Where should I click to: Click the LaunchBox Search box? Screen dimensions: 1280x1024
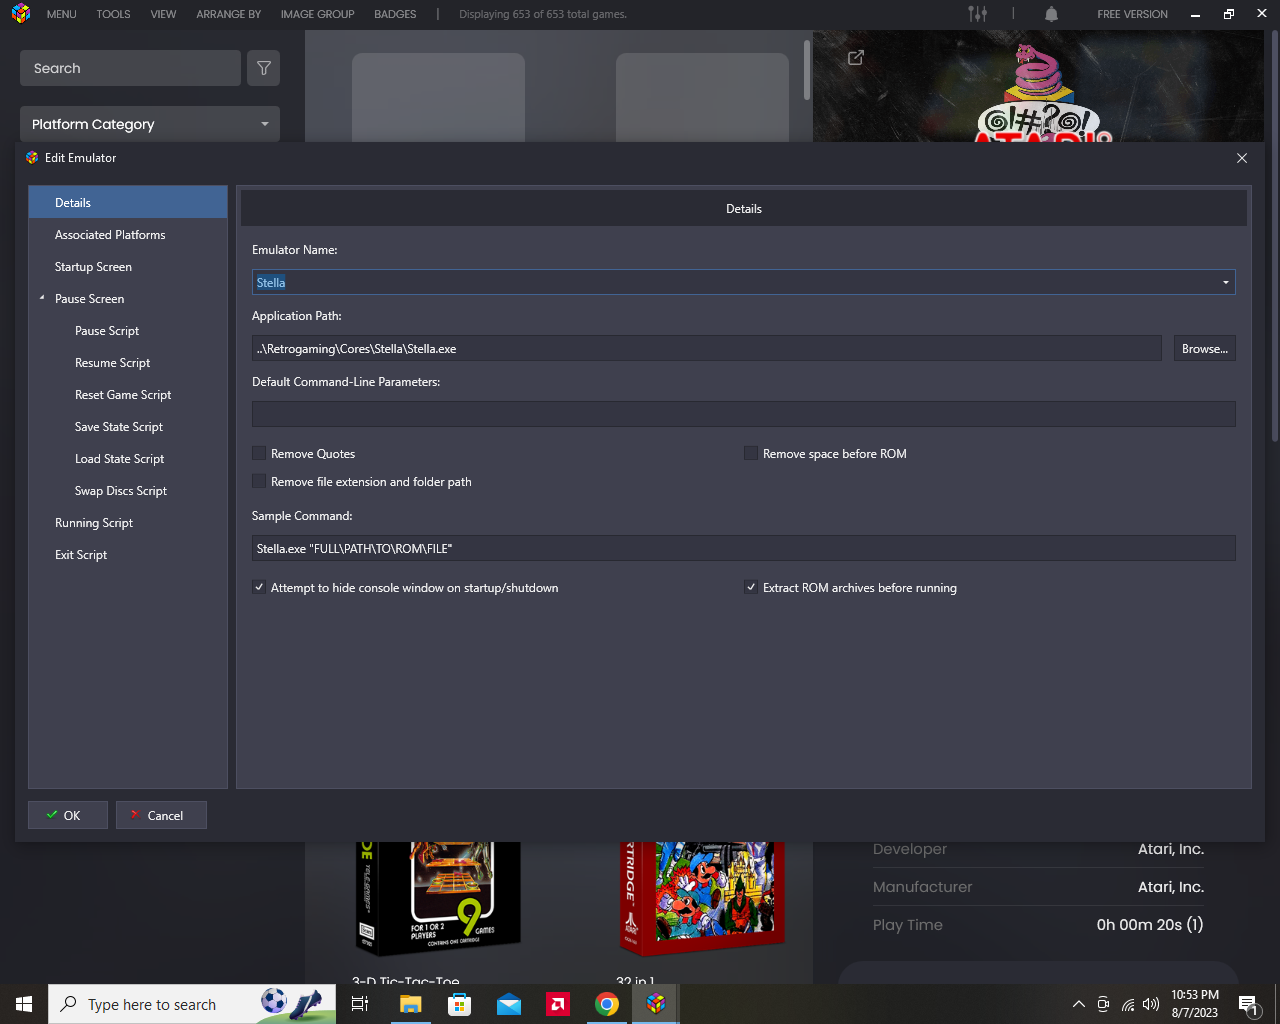point(130,68)
